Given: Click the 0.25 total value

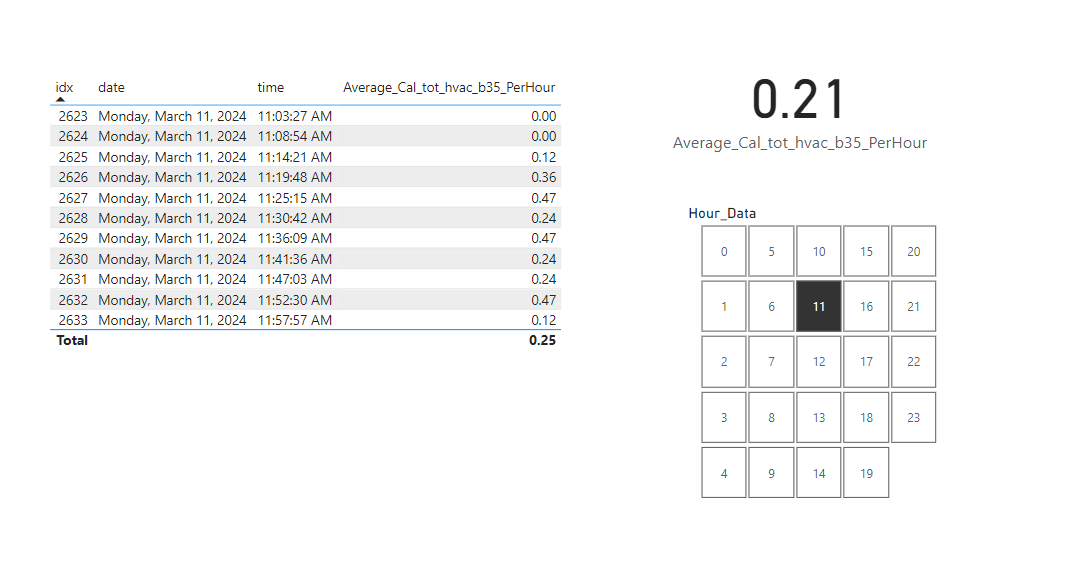Looking at the screenshot, I should pos(542,341).
